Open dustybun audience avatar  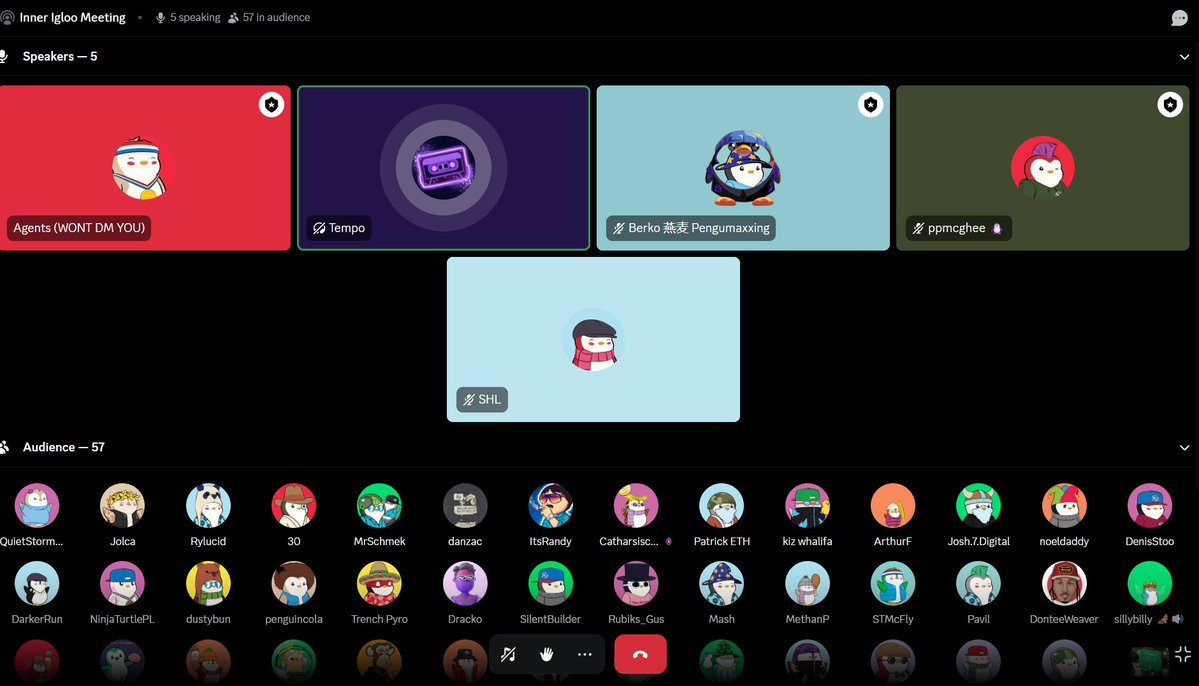point(208,584)
